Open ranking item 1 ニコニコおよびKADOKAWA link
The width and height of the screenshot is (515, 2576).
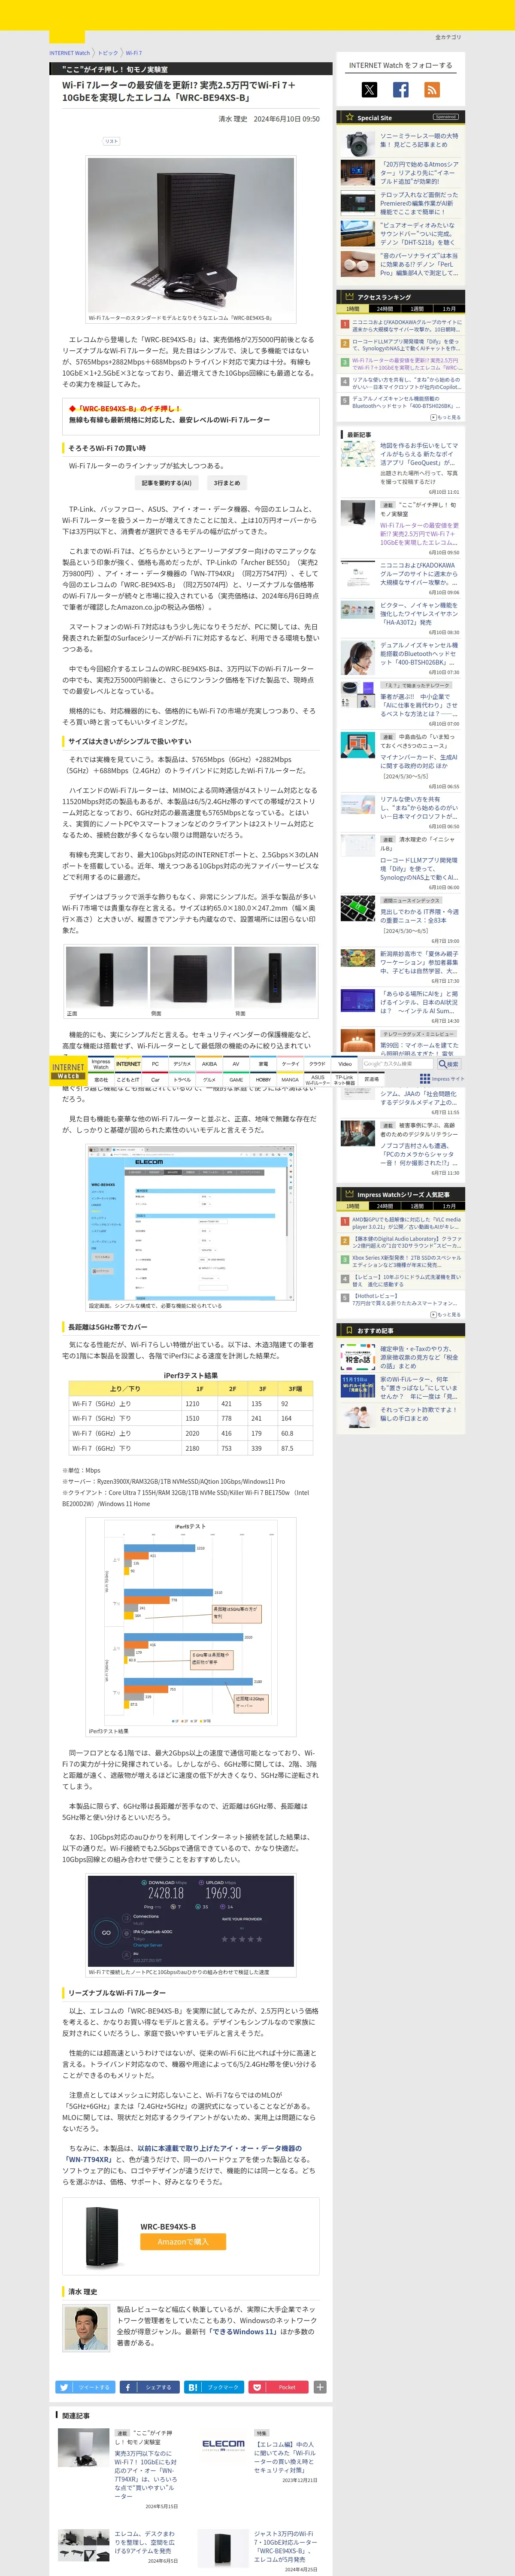tap(407, 326)
